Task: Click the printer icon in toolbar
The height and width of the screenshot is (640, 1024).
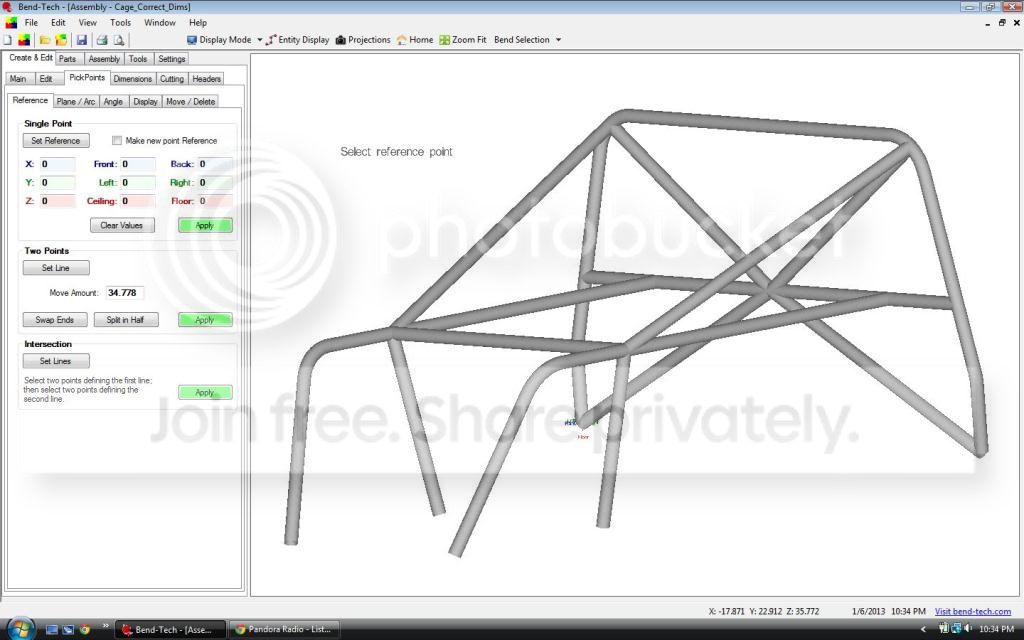Action: 102,40
